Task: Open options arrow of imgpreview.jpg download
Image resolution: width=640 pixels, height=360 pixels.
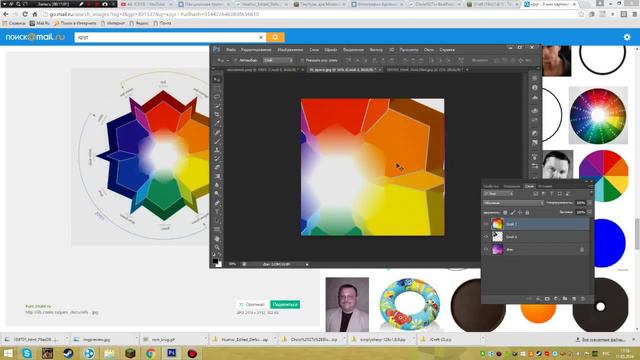Action: [136, 339]
